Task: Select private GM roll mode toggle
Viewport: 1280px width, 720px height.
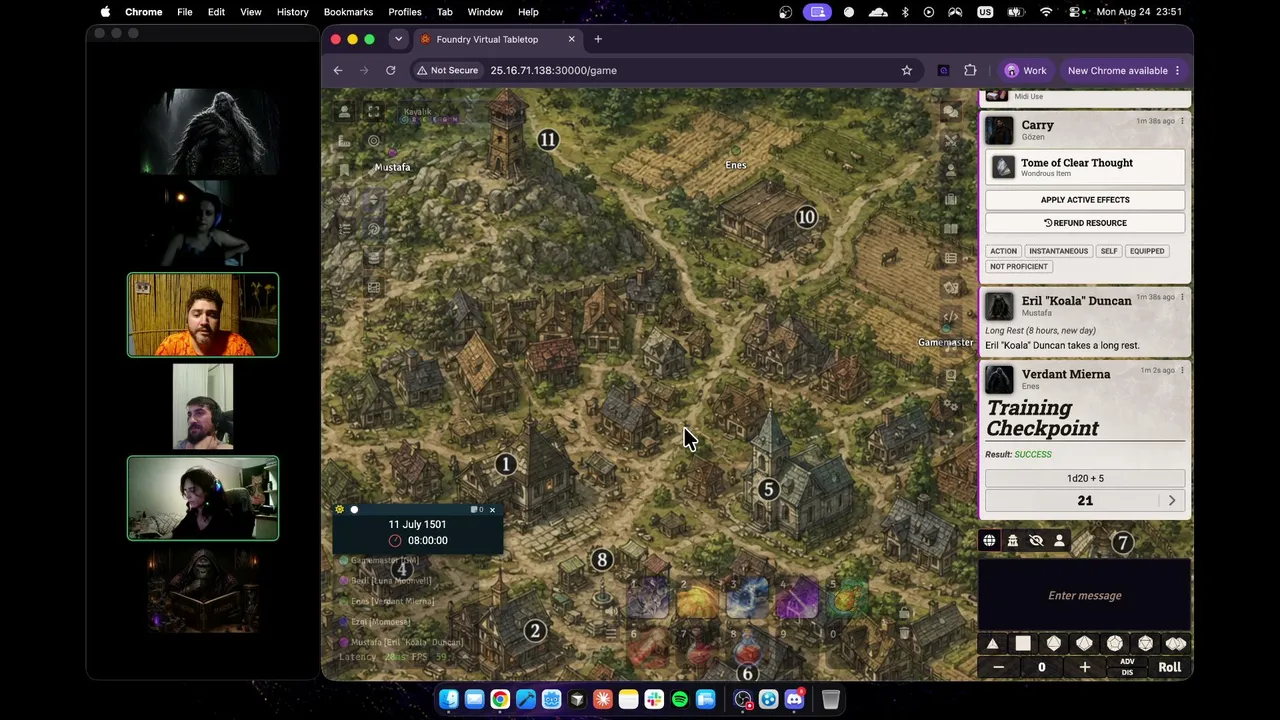Action: [1012, 541]
